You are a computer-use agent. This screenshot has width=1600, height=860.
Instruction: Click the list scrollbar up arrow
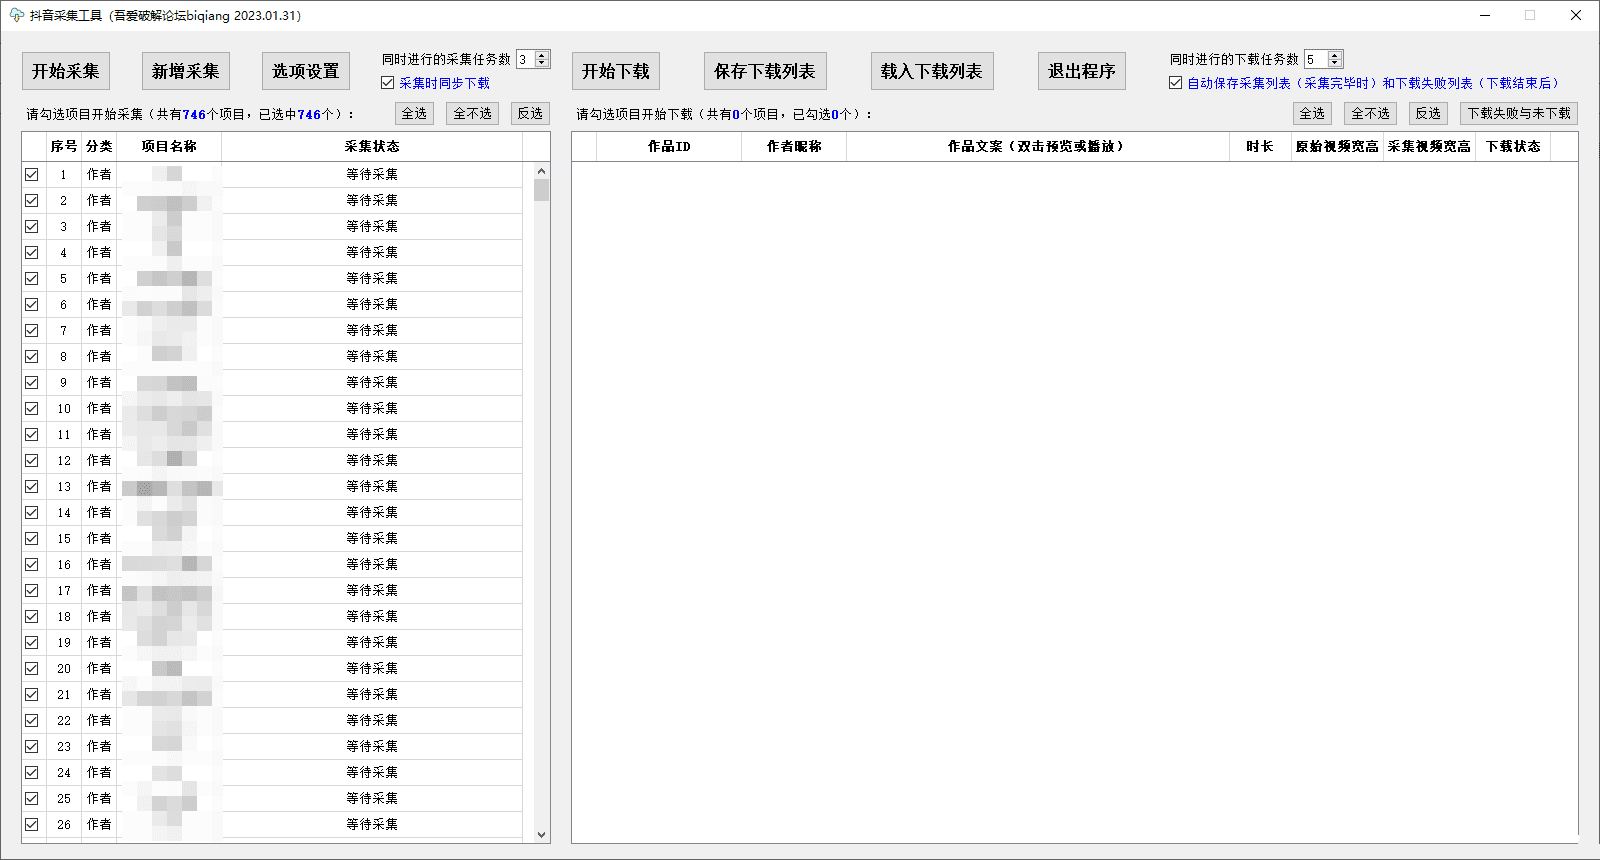542,171
